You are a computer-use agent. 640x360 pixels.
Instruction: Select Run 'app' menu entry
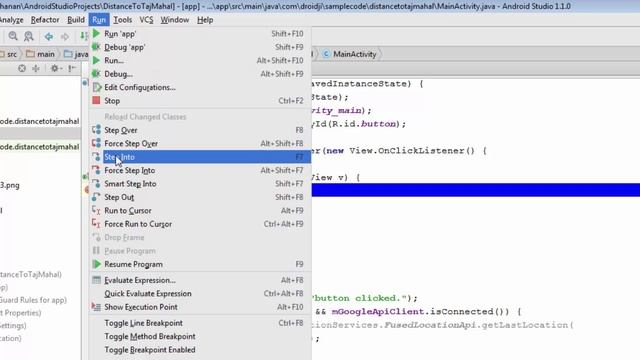(x=200, y=34)
